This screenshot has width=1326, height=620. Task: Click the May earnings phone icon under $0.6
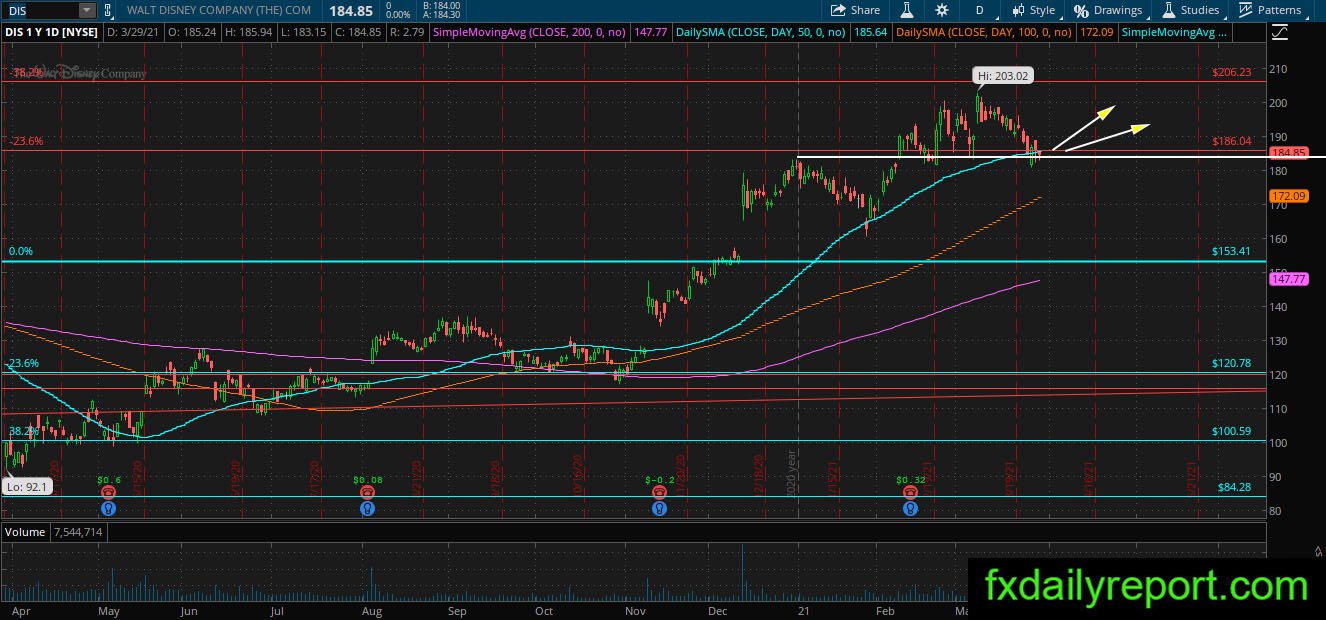pos(109,492)
